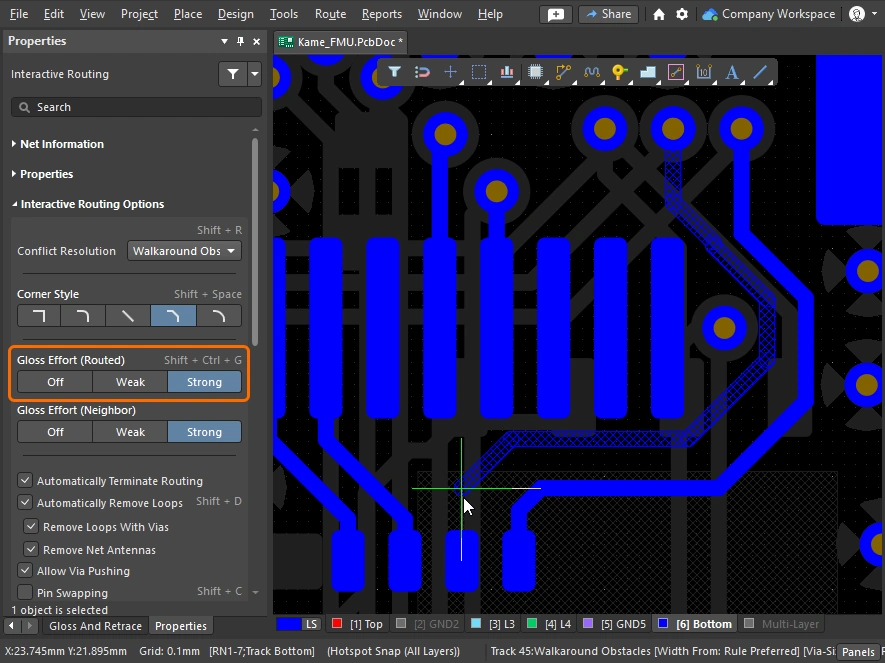Toggle the Allow Via Pushing checkbox
Viewport: 885px width, 663px height.
click(26, 571)
